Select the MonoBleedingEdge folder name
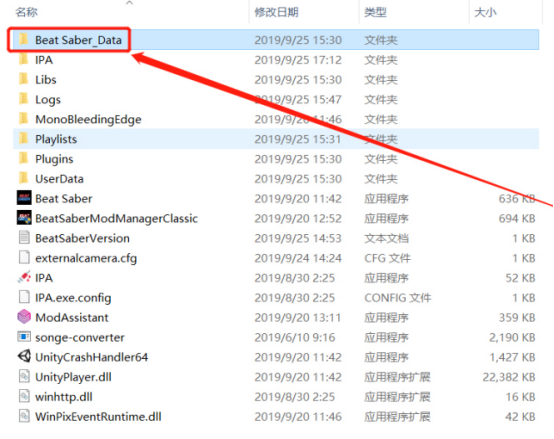Image resolution: width=554 pixels, height=439 pixels. pyautogui.click(x=88, y=119)
